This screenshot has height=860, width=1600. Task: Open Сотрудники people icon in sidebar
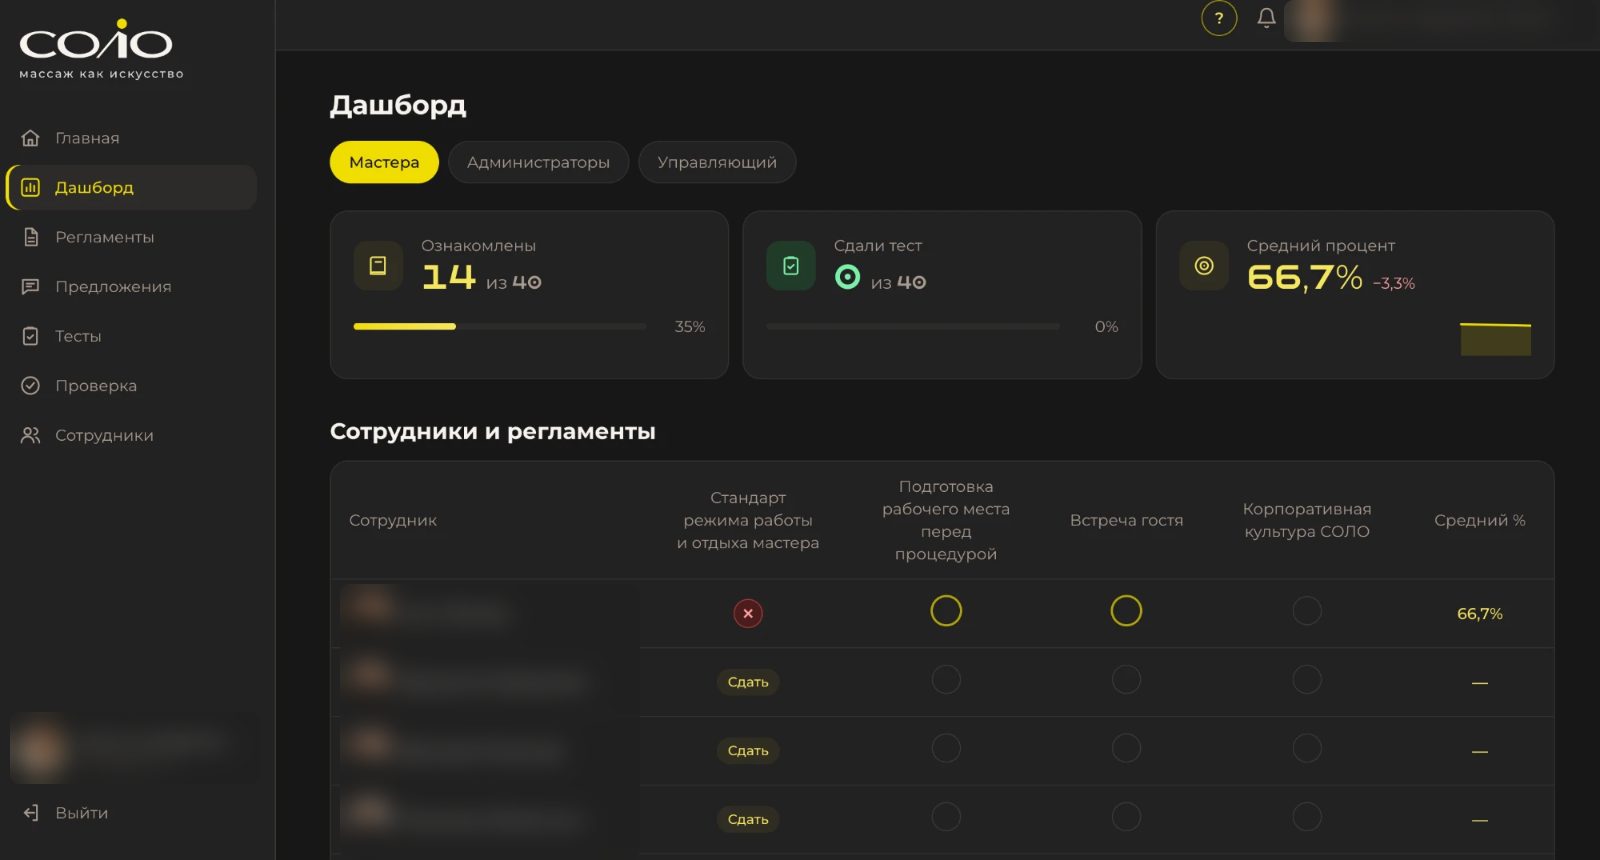tap(31, 435)
